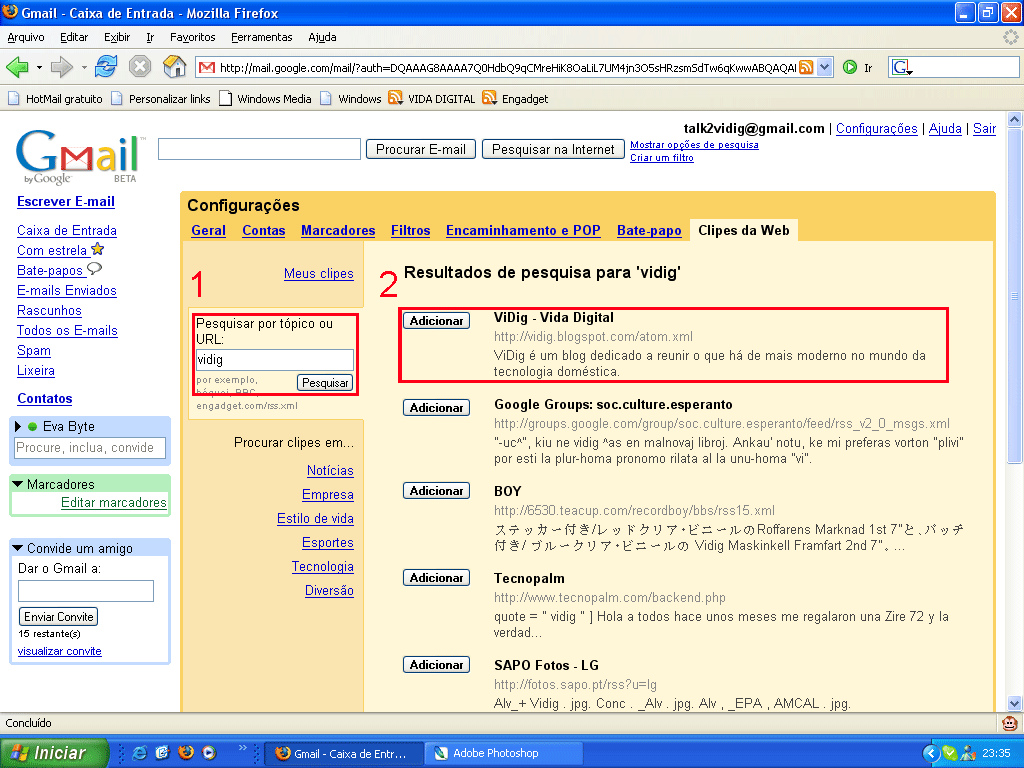
Task: Click the Editar marcadores link
Action: (114, 503)
